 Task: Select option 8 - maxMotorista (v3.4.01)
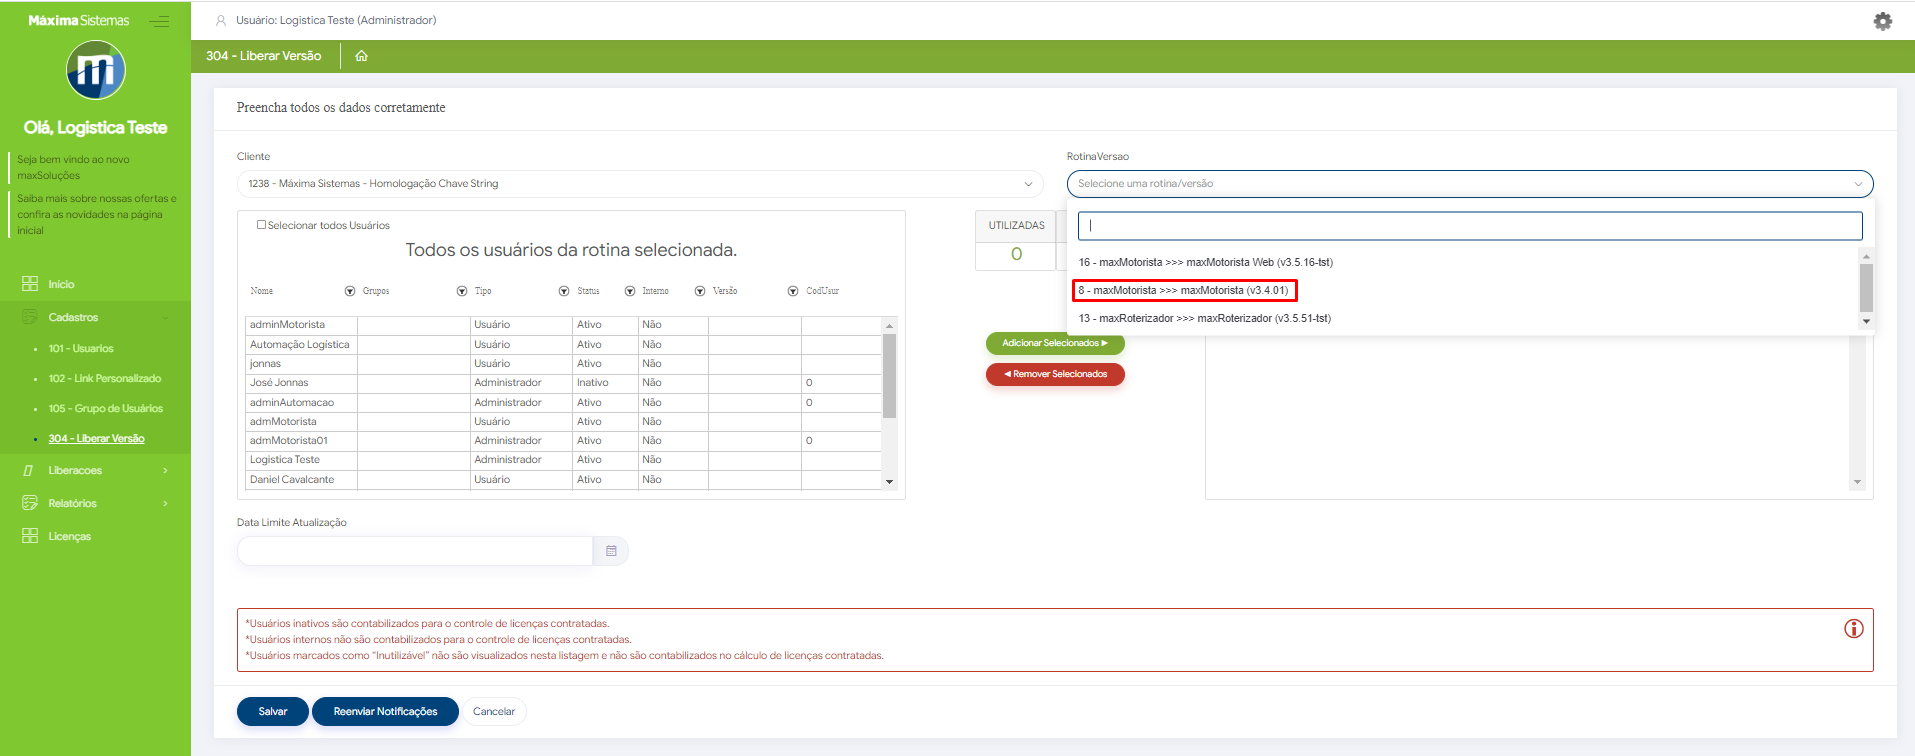1183,291
